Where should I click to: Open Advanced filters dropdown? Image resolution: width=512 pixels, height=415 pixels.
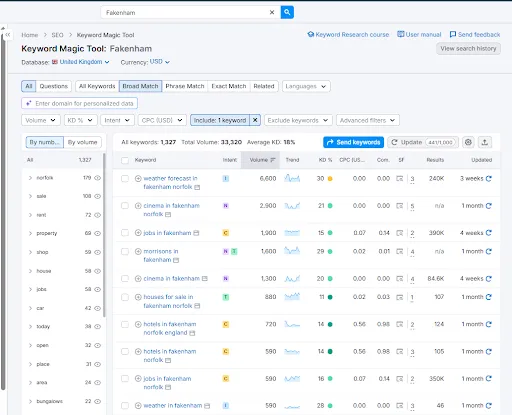click(x=368, y=120)
